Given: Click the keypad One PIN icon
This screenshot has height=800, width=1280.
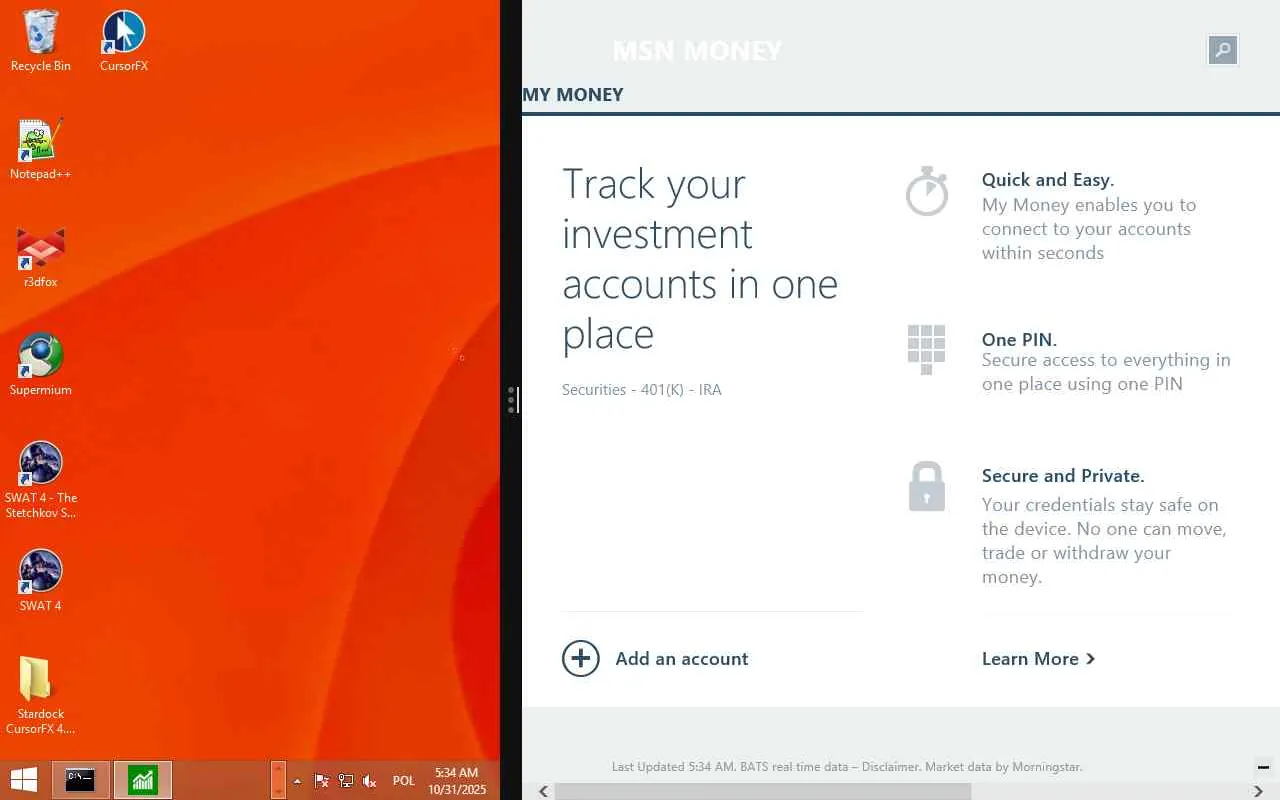Looking at the screenshot, I should tap(926, 350).
